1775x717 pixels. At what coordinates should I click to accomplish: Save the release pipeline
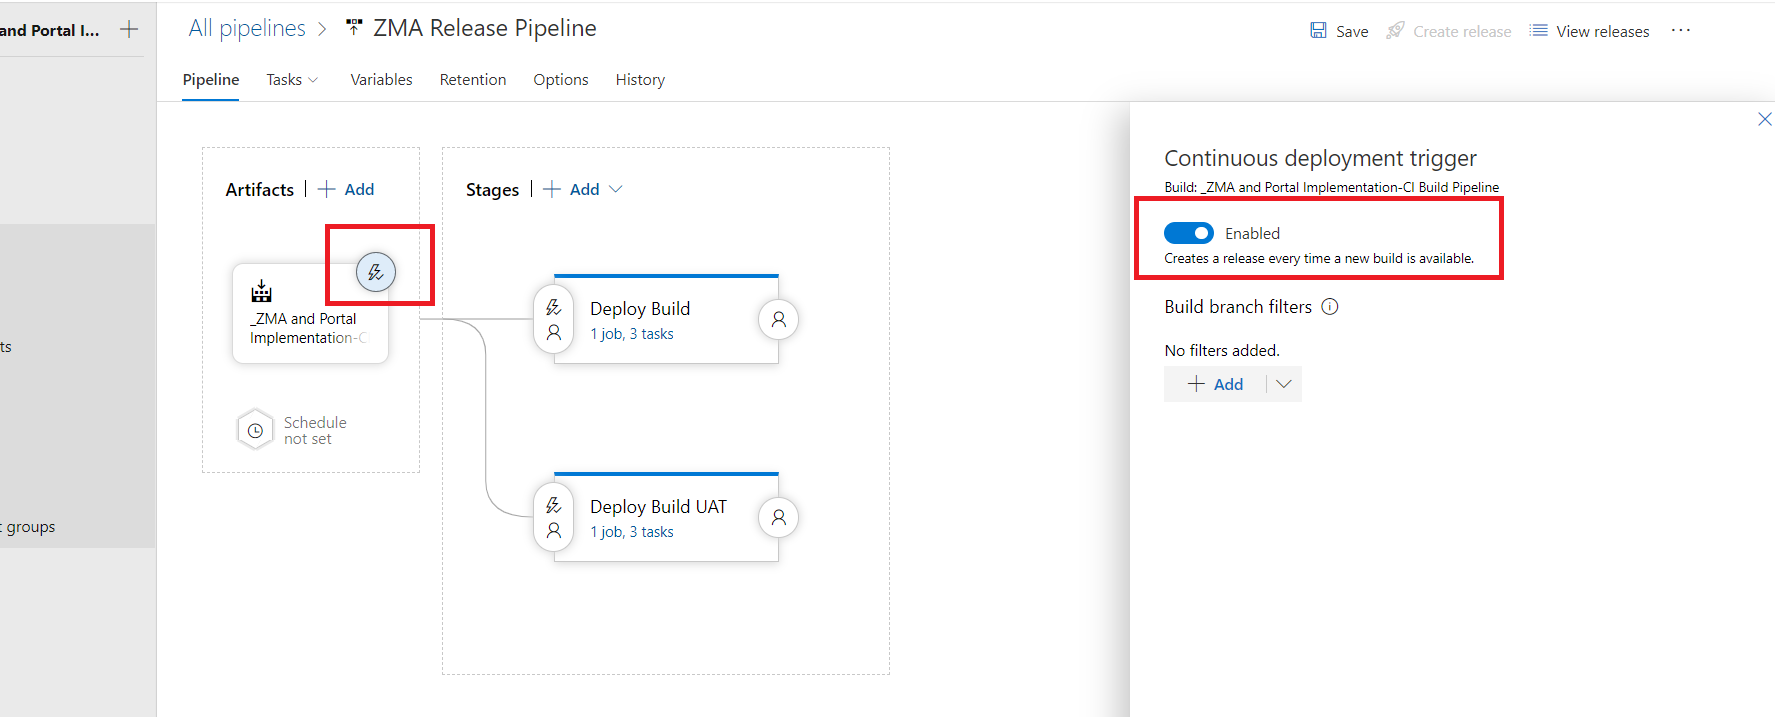click(x=1339, y=31)
